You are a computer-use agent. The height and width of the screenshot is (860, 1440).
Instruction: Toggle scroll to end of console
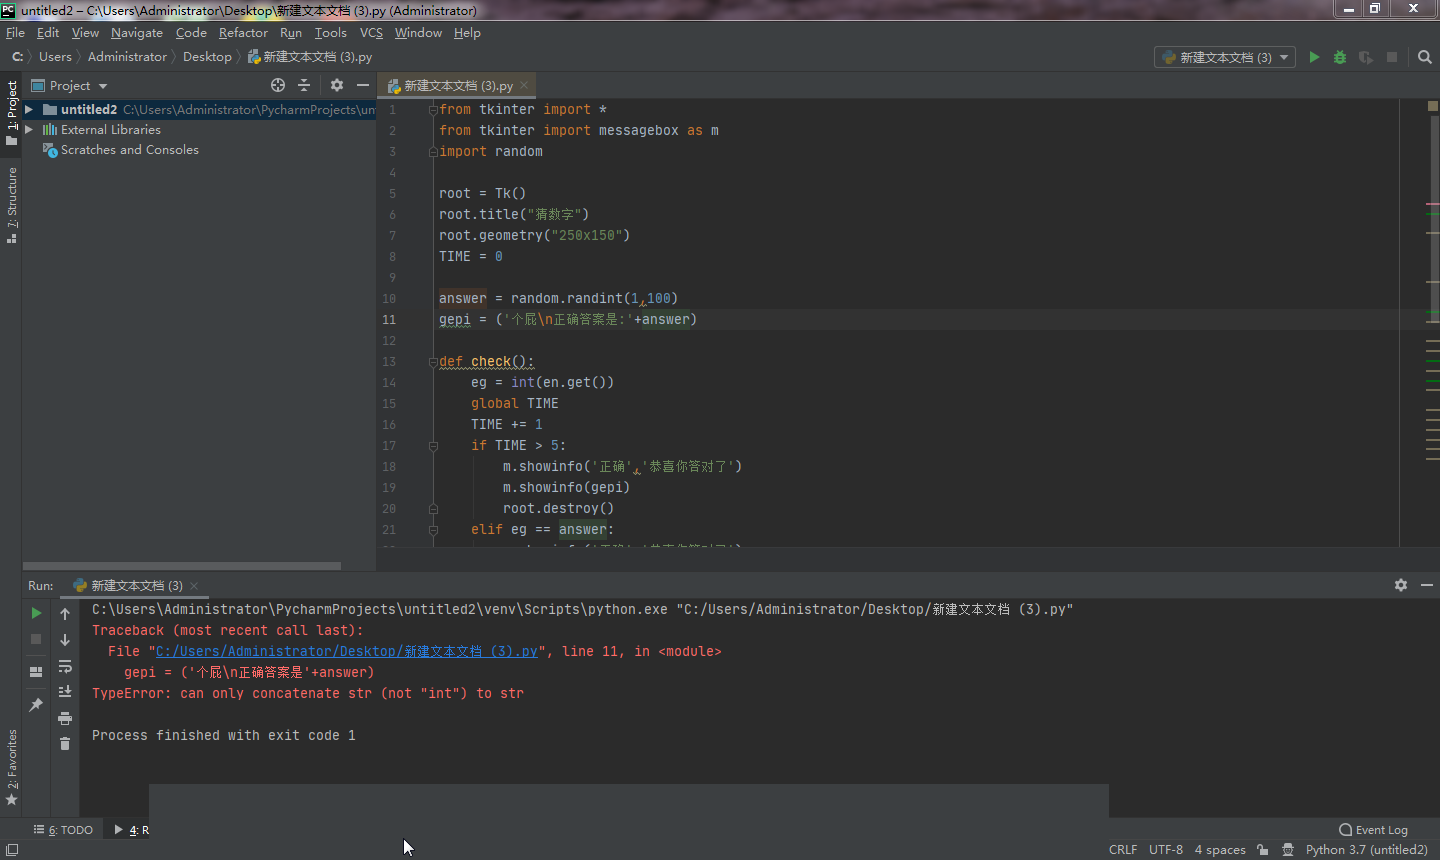tap(65, 692)
